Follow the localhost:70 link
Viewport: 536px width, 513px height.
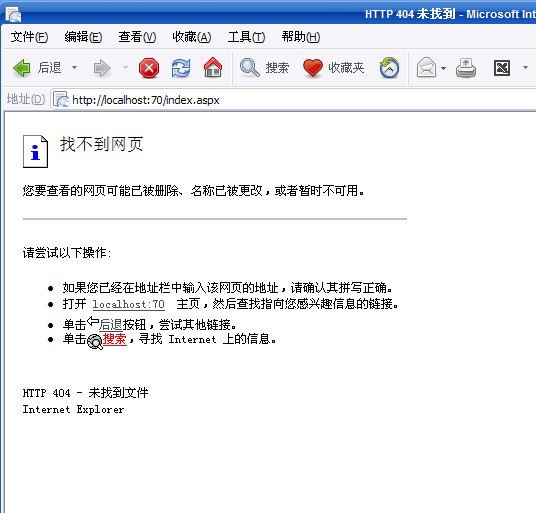[129, 304]
